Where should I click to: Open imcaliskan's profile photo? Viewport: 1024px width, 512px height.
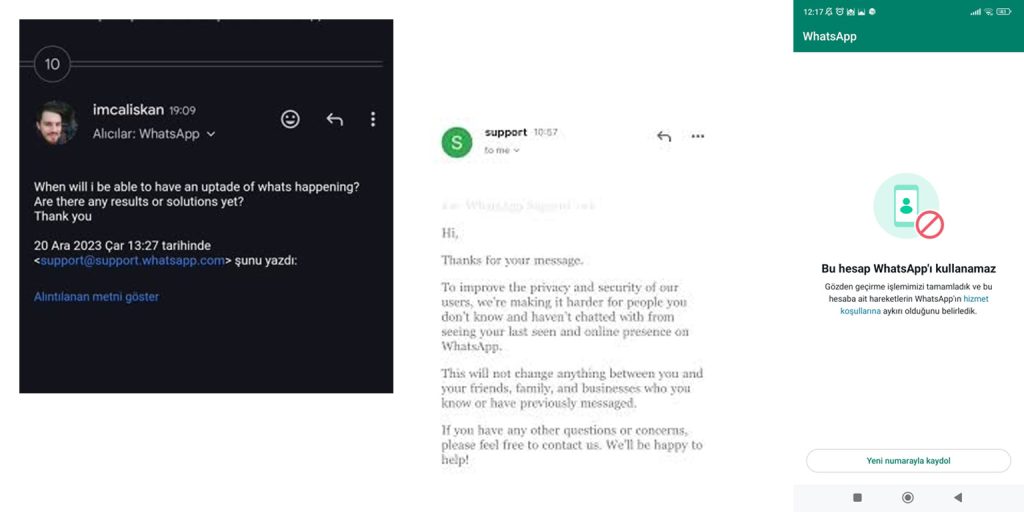click(56, 122)
